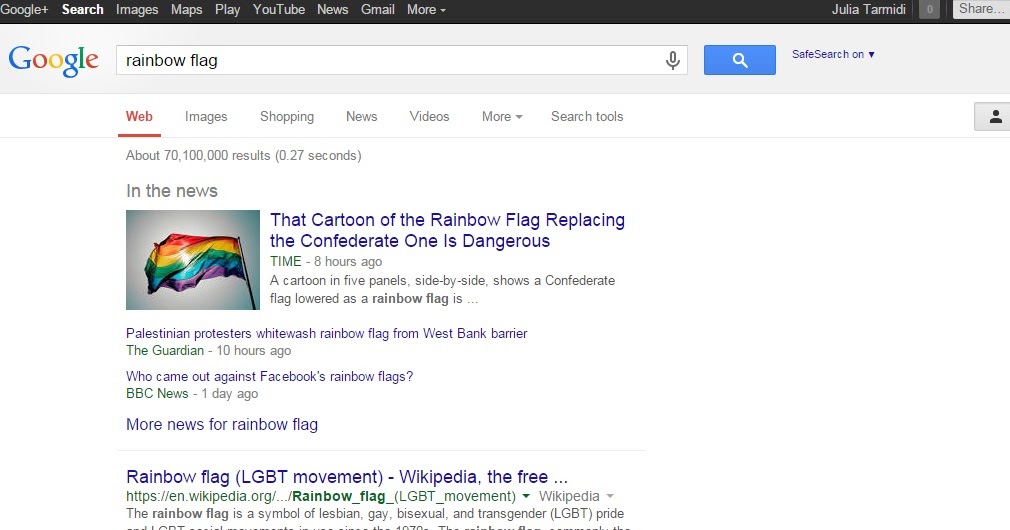Open Wikipedia Rainbow flag (LGBT movement) result
This screenshot has height=530, width=1010.
pos(347,477)
